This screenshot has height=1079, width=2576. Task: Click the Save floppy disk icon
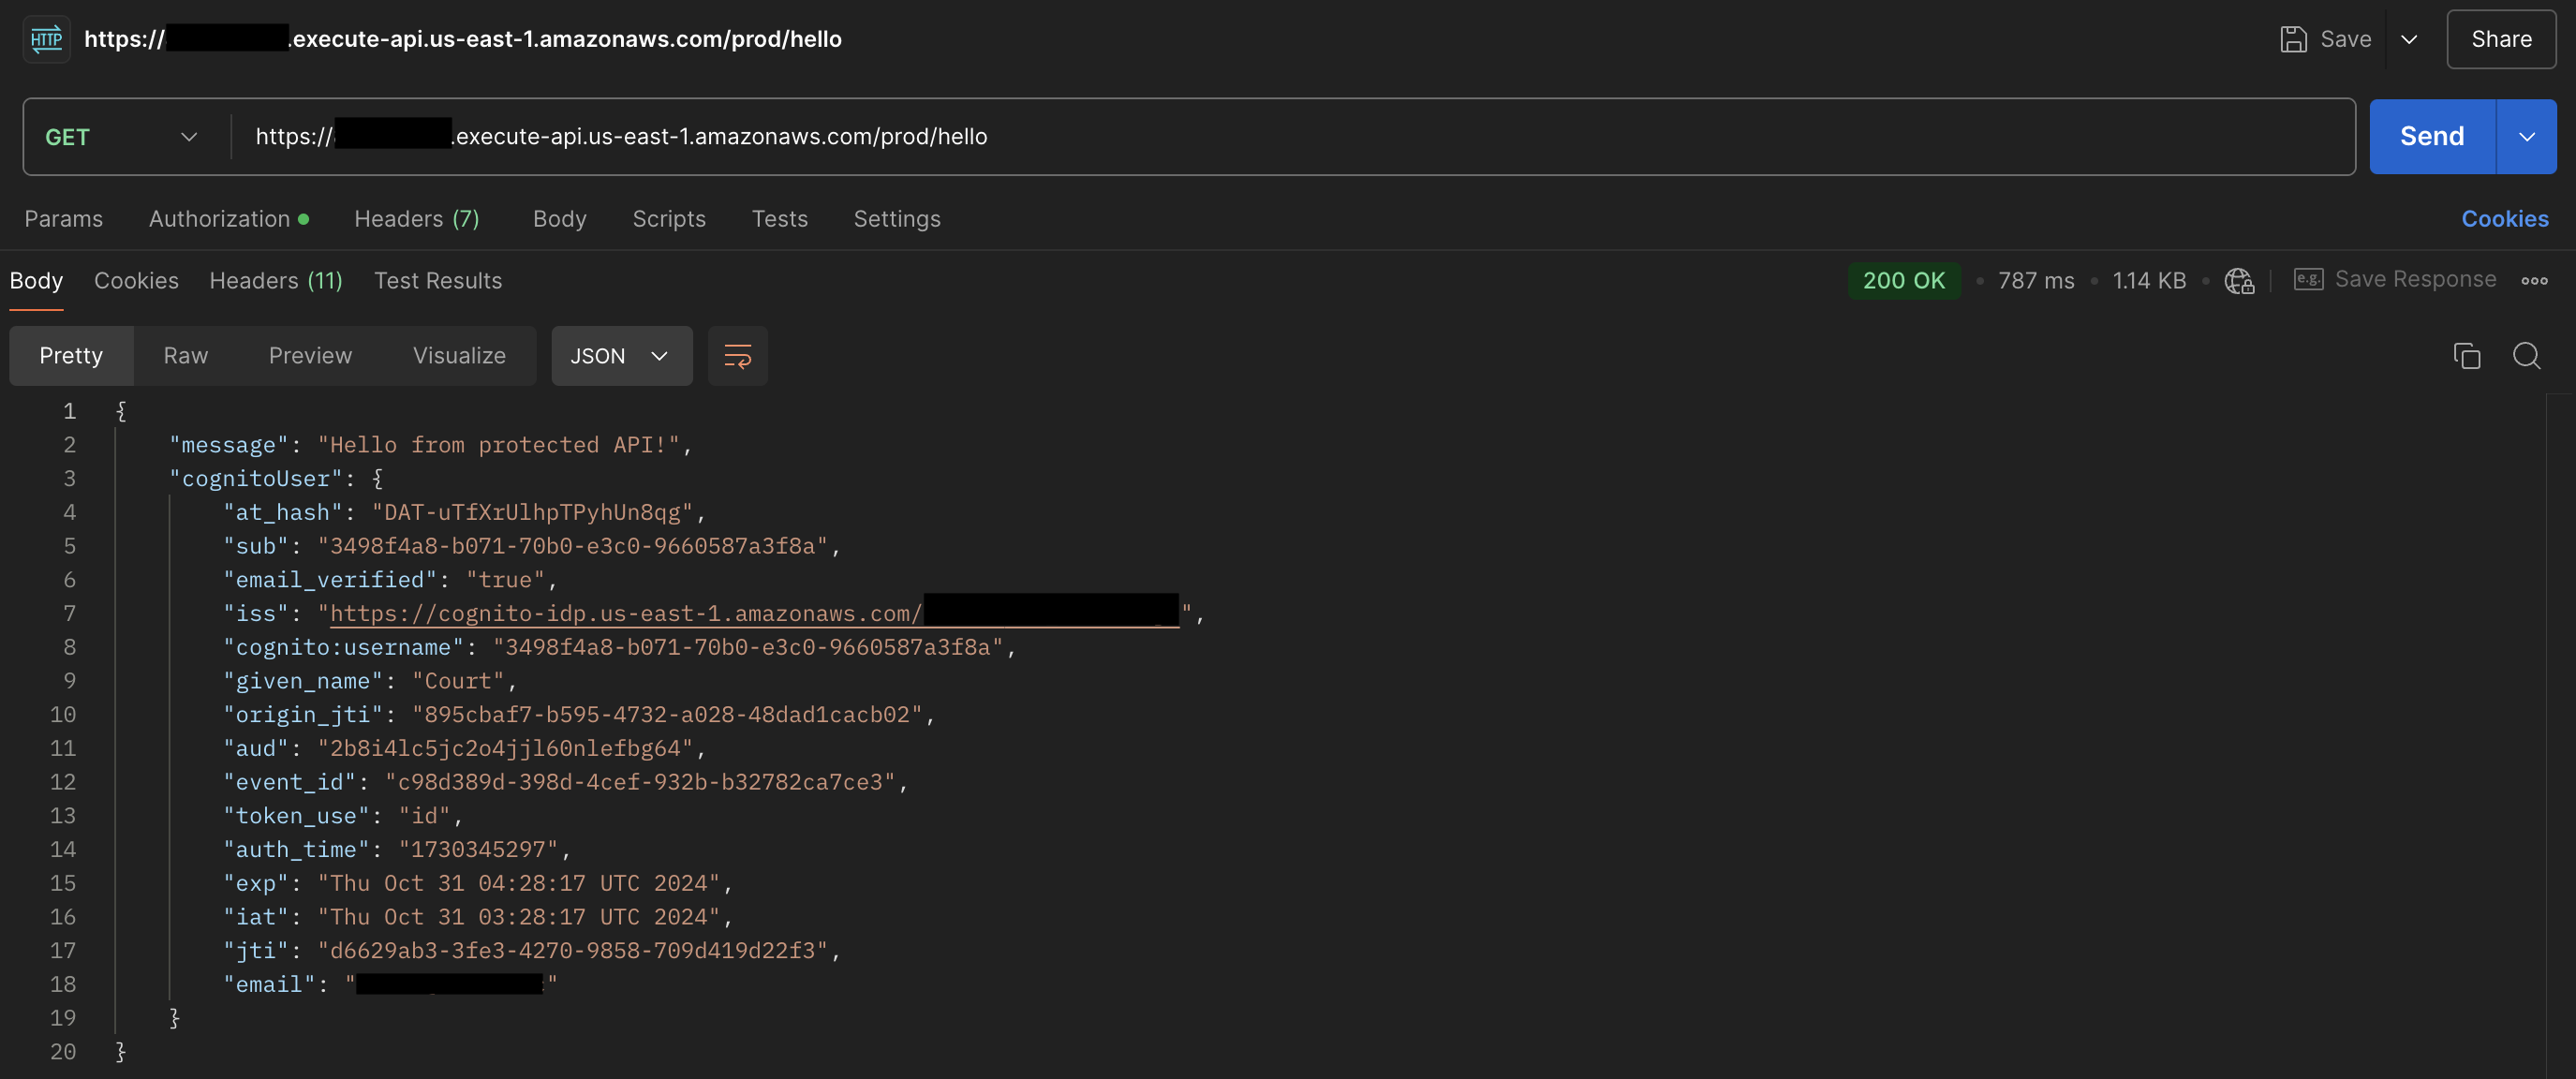tap(2293, 39)
